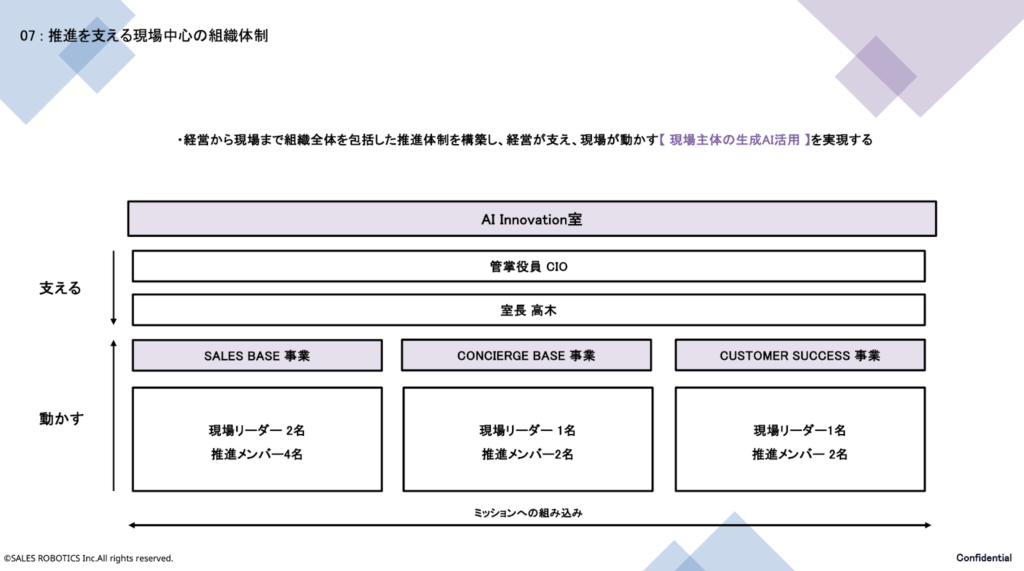Select the 動かす label
Screen dimensions: 1024x571
(60, 418)
